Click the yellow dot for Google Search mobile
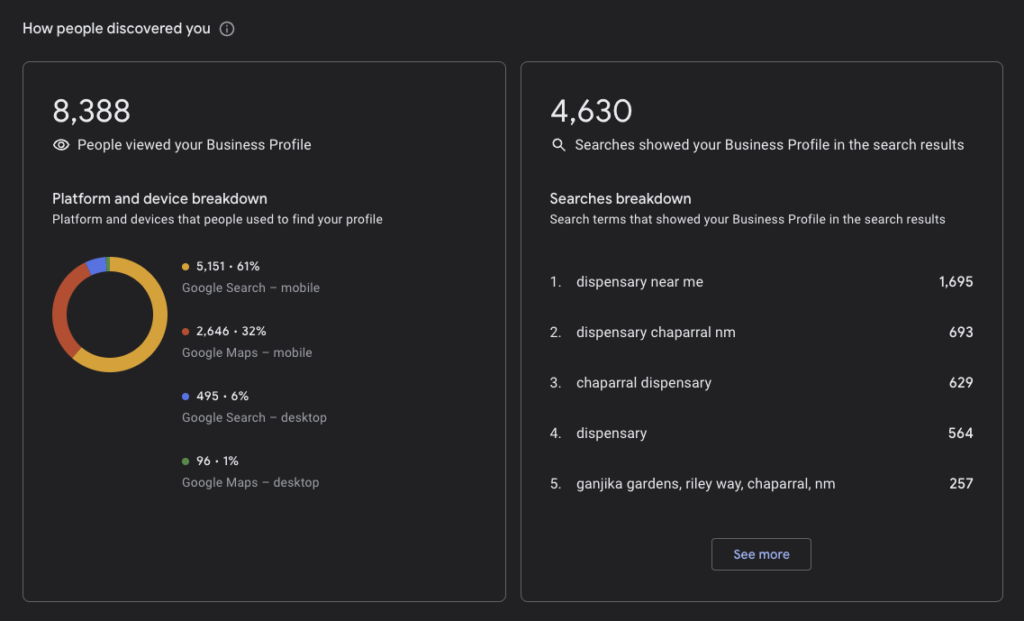The width and height of the screenshot is (1024, 621). 186,267
